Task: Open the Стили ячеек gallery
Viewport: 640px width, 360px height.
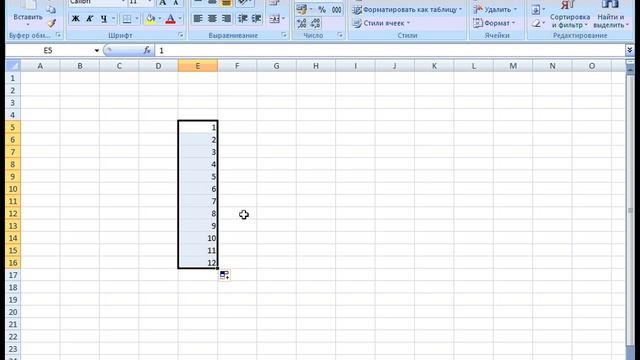Action: coord(381,23)
